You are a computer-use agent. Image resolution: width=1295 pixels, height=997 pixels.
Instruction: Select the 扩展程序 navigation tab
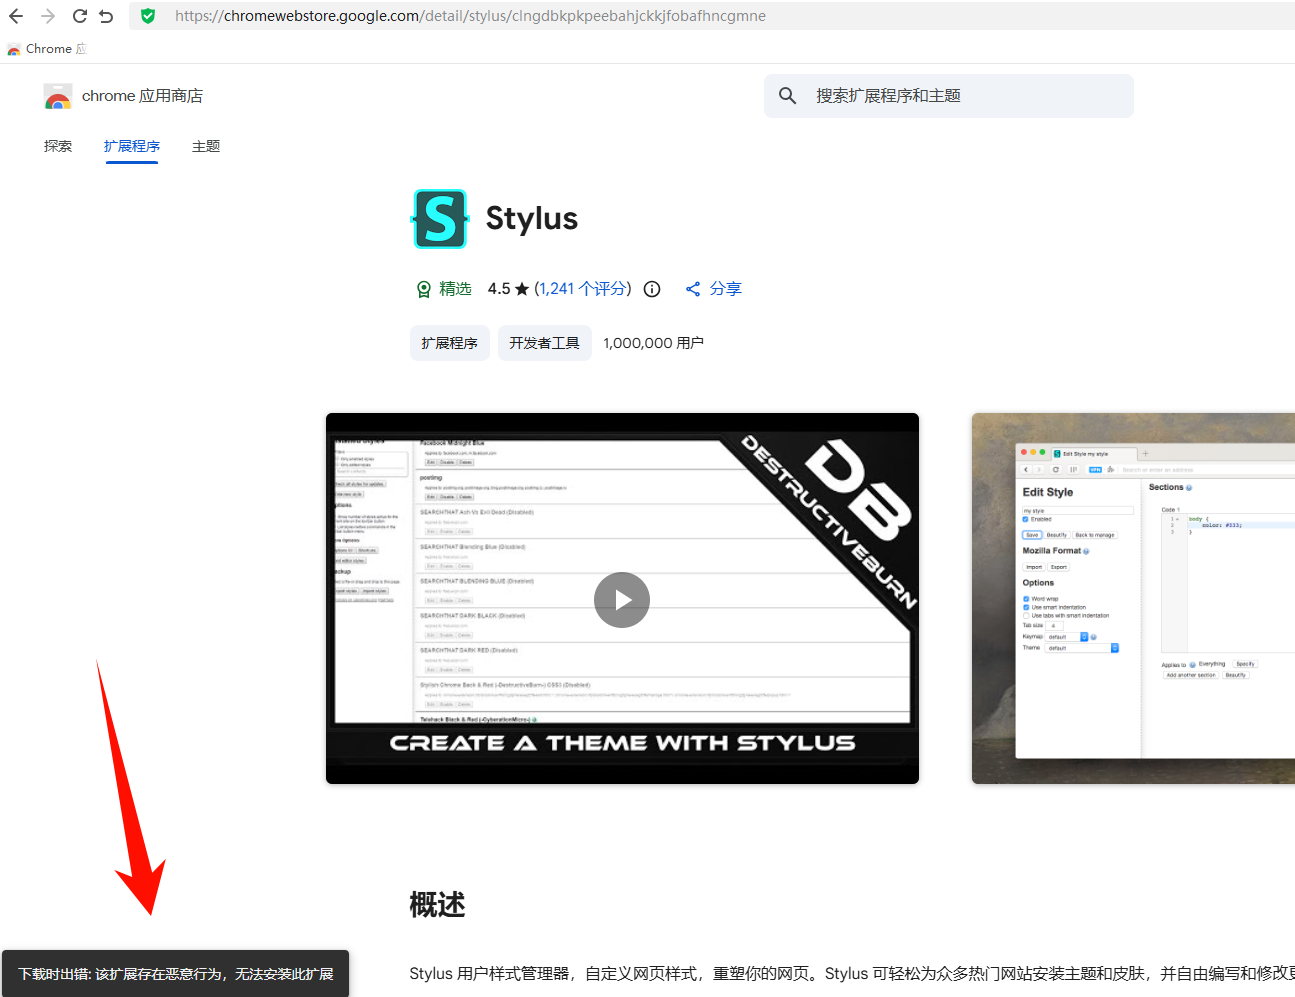[132, 146]
